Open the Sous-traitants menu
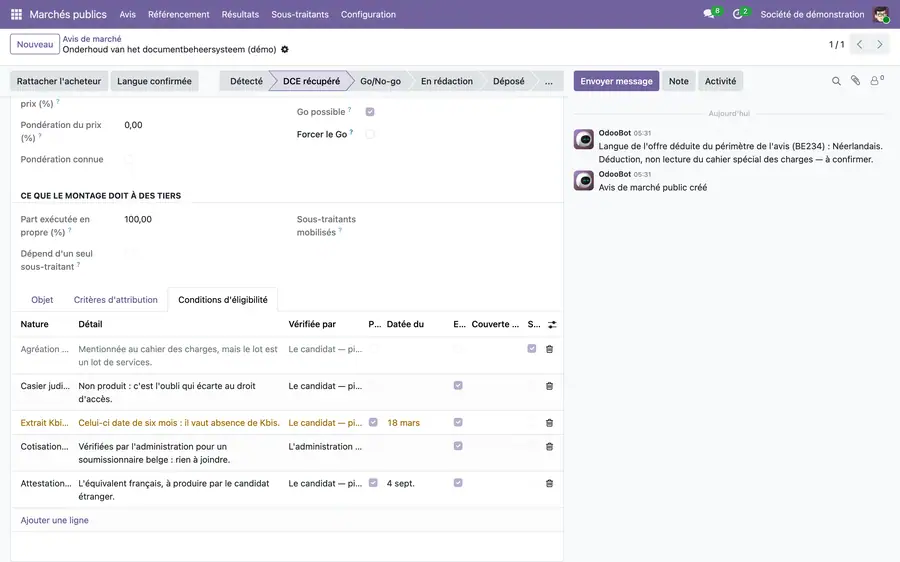The width and height of the screenshot is (900, 562). point(300,14)
